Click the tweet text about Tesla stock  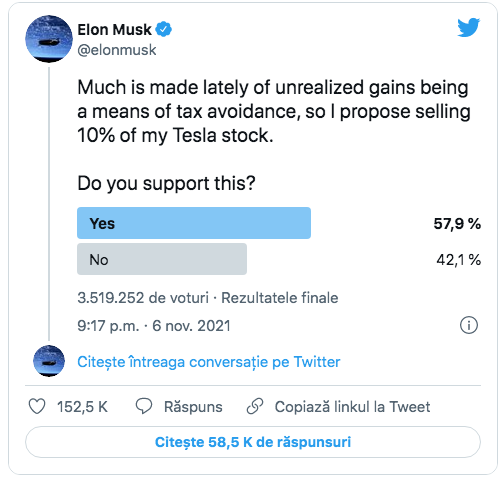coord(274,111)
